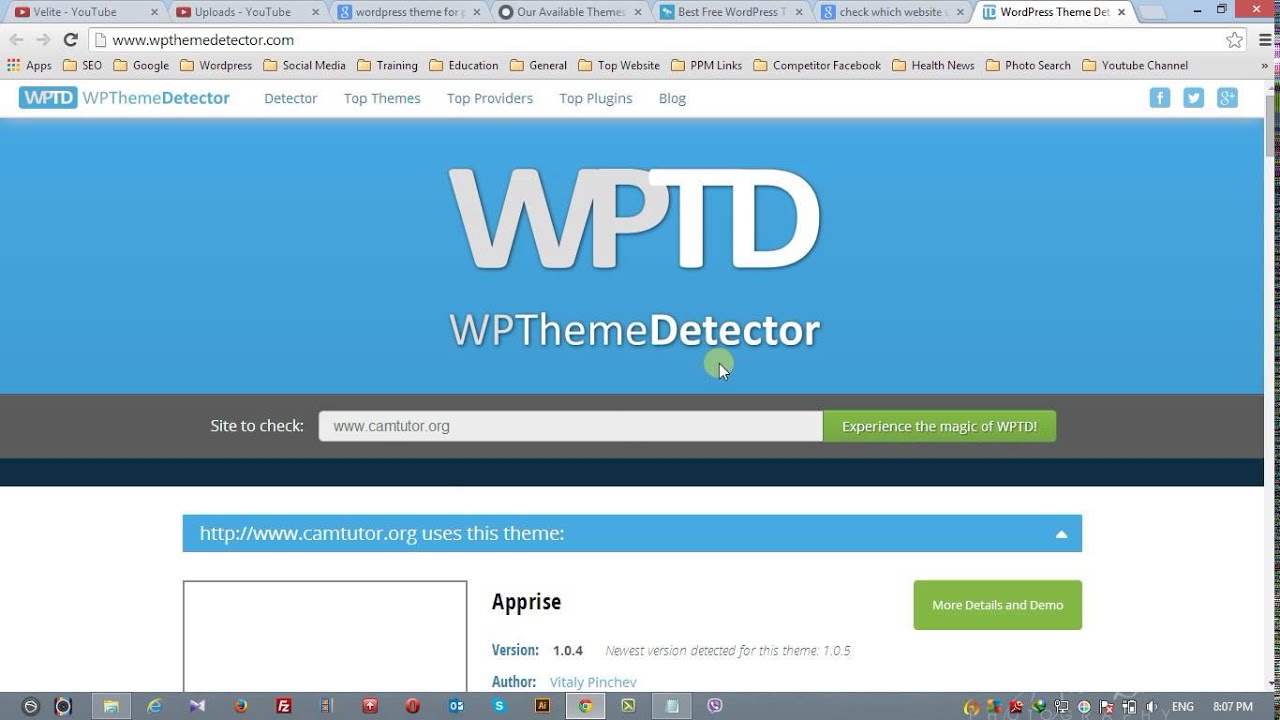
Task: Collapse the camtutor.org theme results panel
Action: (x=1061, y=534)
